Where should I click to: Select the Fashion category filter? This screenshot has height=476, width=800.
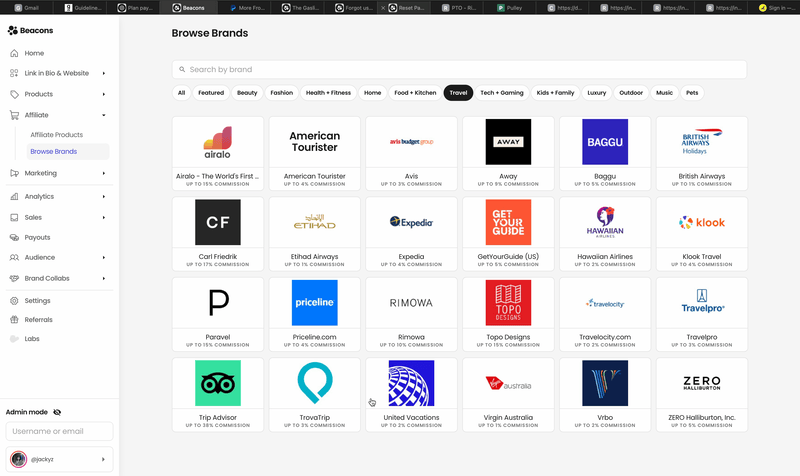[282, 93]
